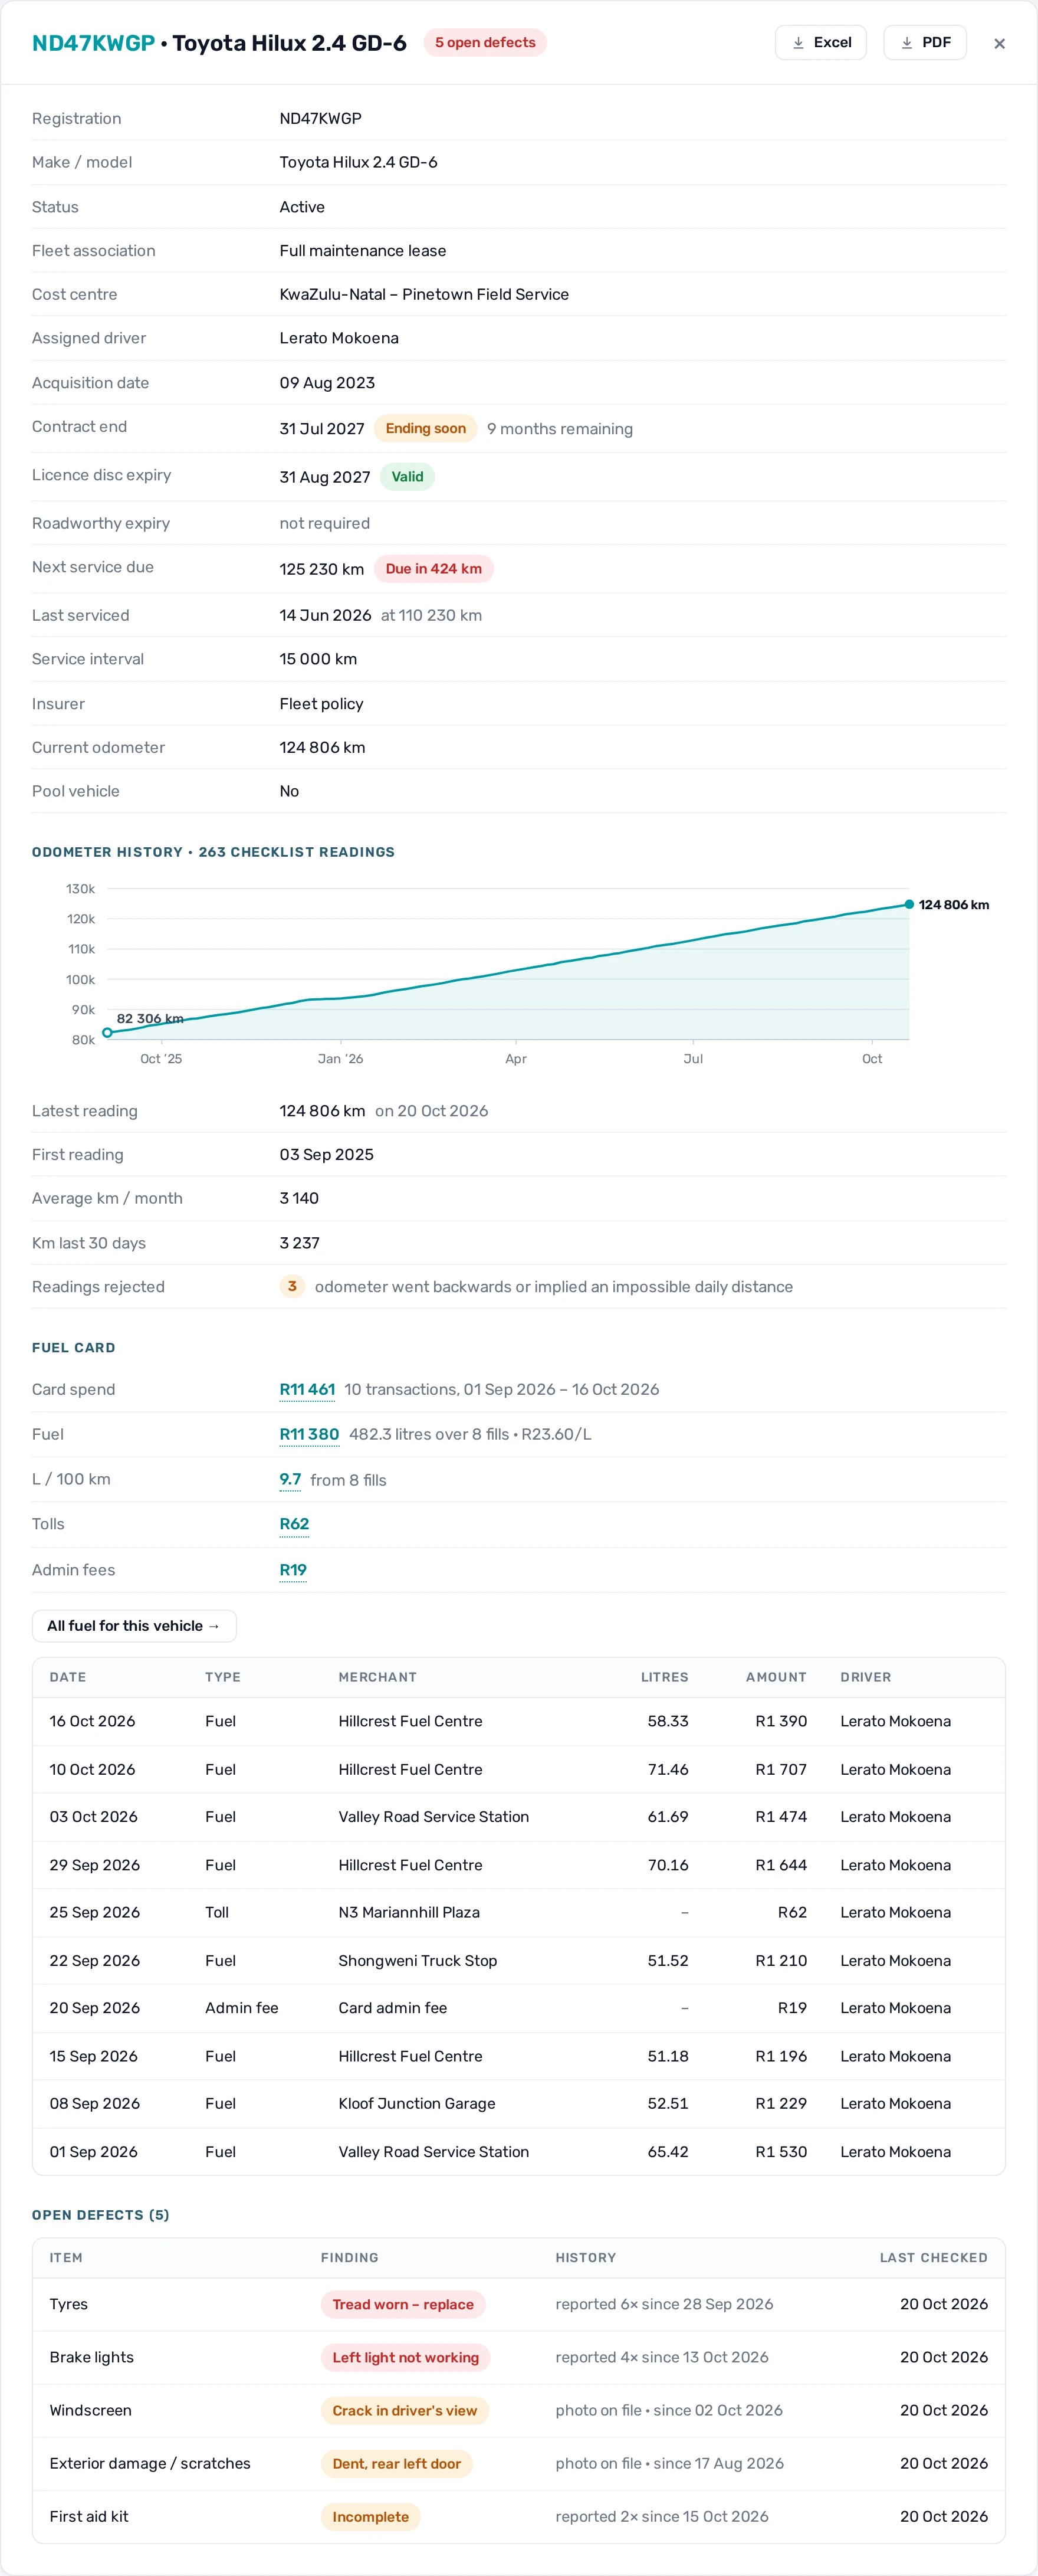Click the Left light not working finding
This screenshot has height=2576, width=1038.
(x=405, y=2357)
